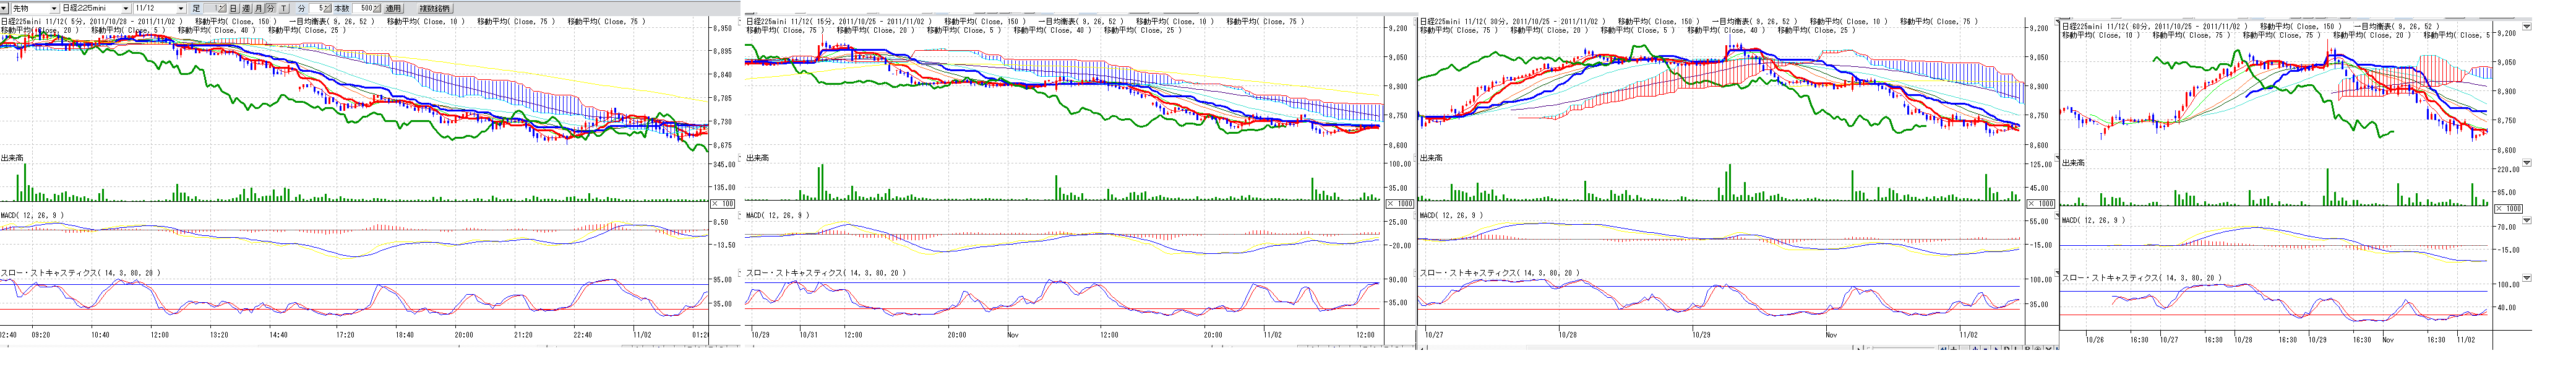This screenshot has width=2576, height=374.
Task: Click the 足 bar-type label in the toolbar
Action: pos(196,8)
